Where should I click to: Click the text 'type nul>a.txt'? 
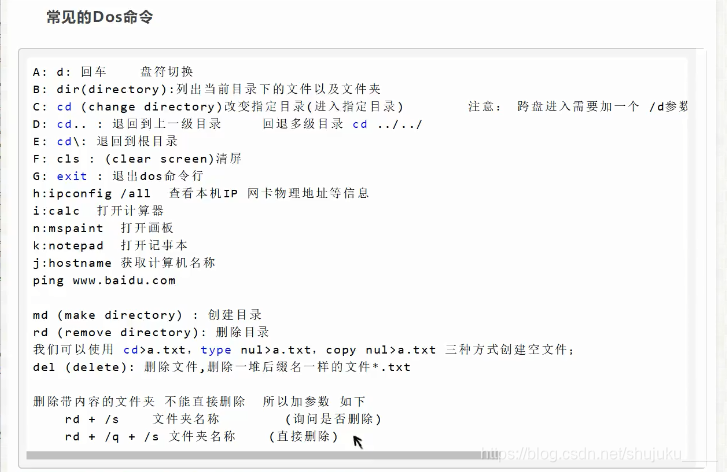(255, 350)
